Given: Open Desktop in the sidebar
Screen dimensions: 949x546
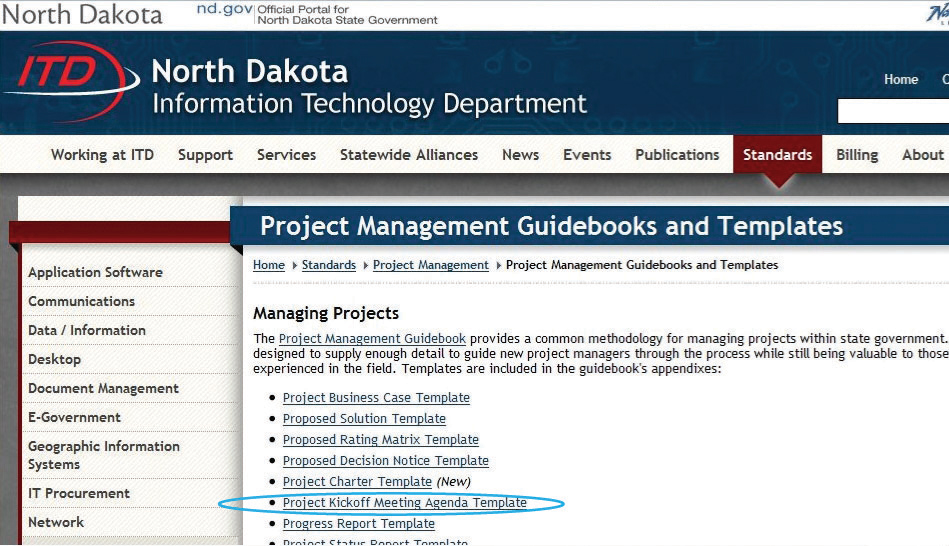Looking at the screenshot, I should coord(54,360).
